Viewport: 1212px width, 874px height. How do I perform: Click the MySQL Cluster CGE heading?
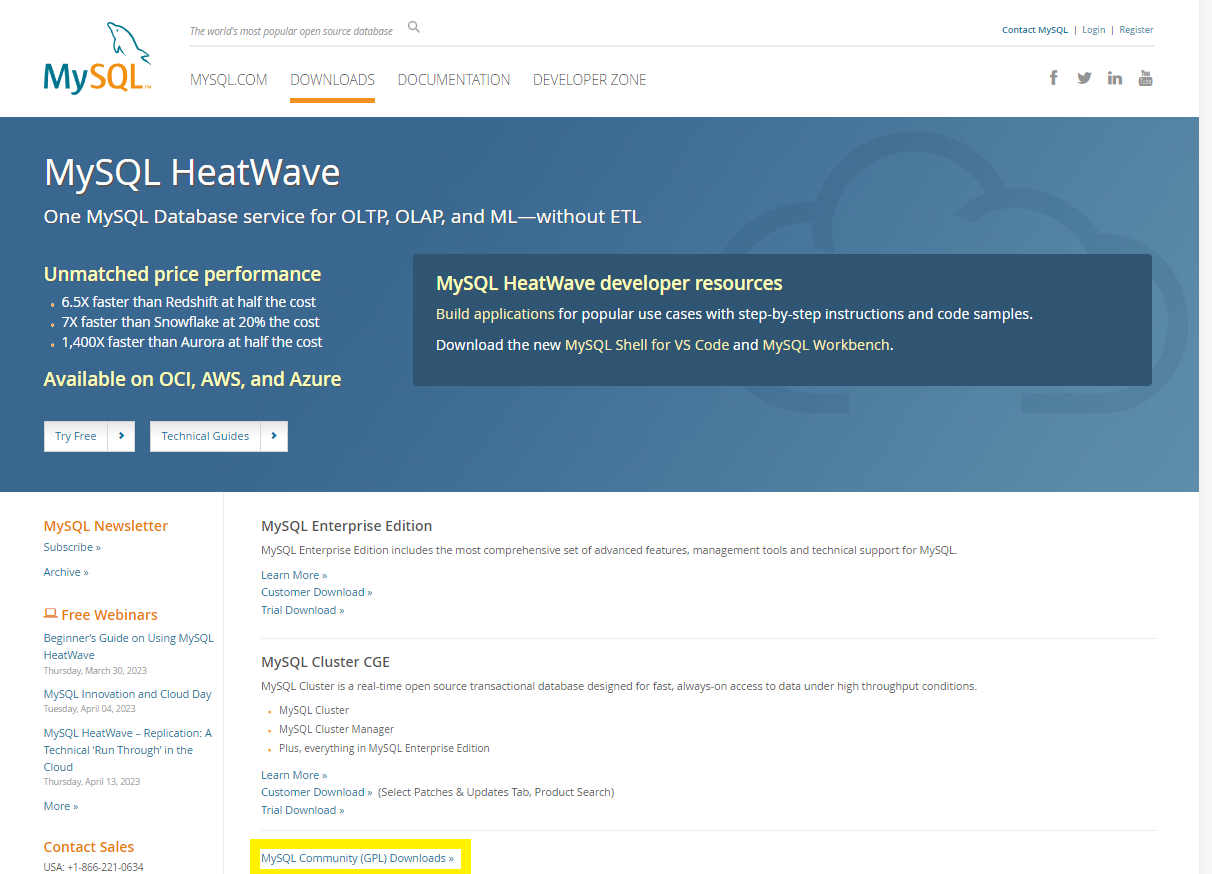pyautogui.click(x=325, y=662)
